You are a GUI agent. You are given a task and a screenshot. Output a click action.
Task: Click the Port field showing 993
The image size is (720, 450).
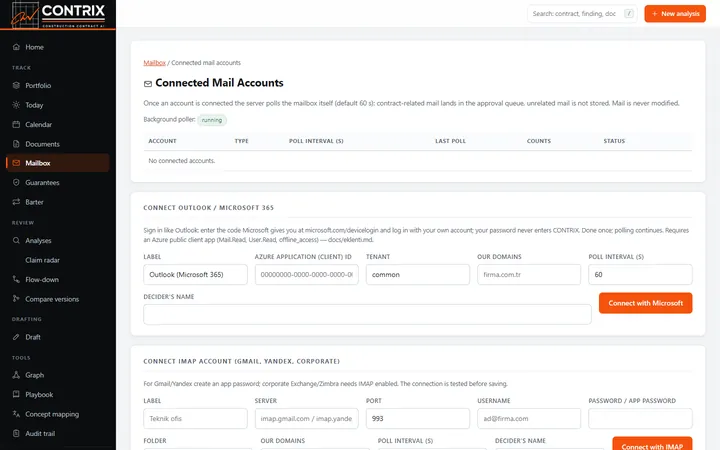coord(418,418)
